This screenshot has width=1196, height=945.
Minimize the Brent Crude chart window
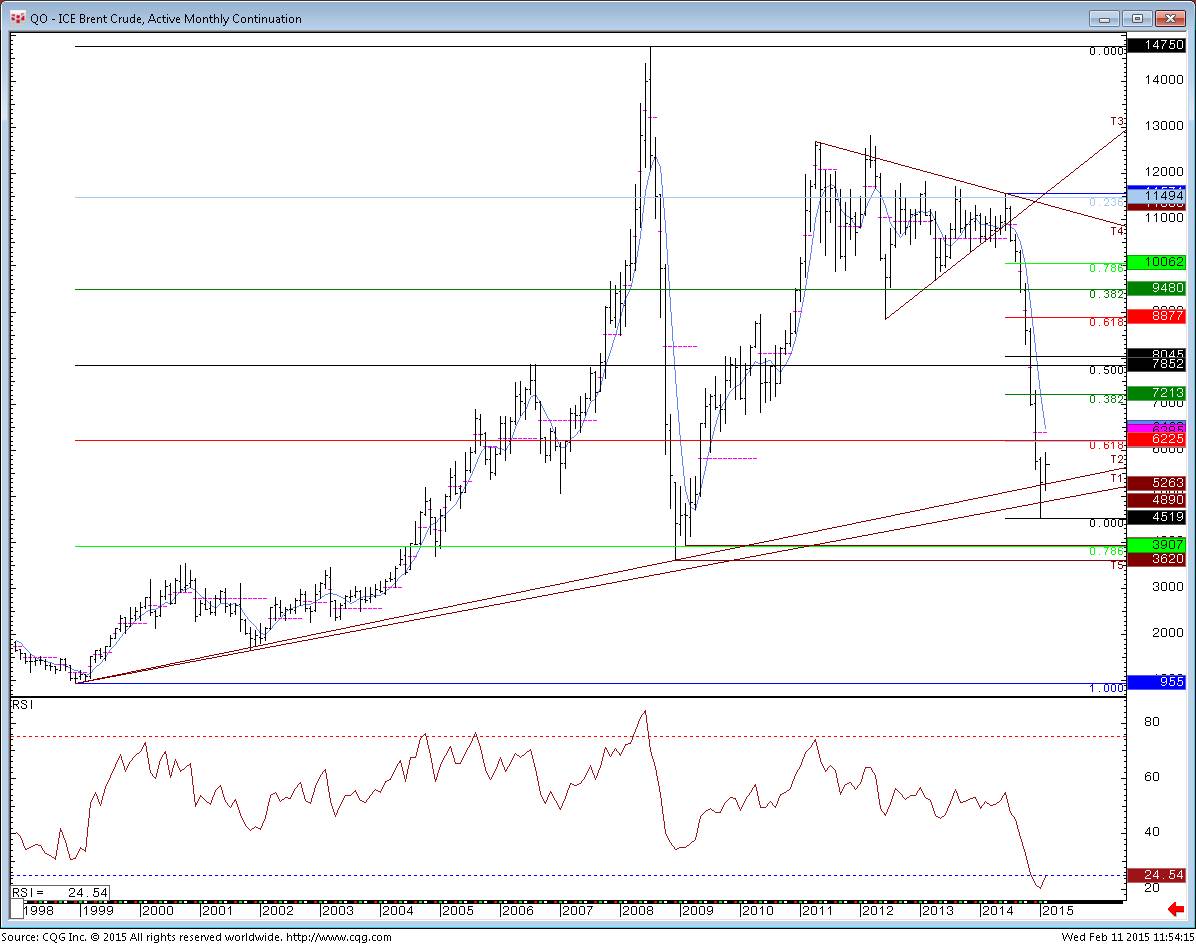click(x=1105, y=18)
